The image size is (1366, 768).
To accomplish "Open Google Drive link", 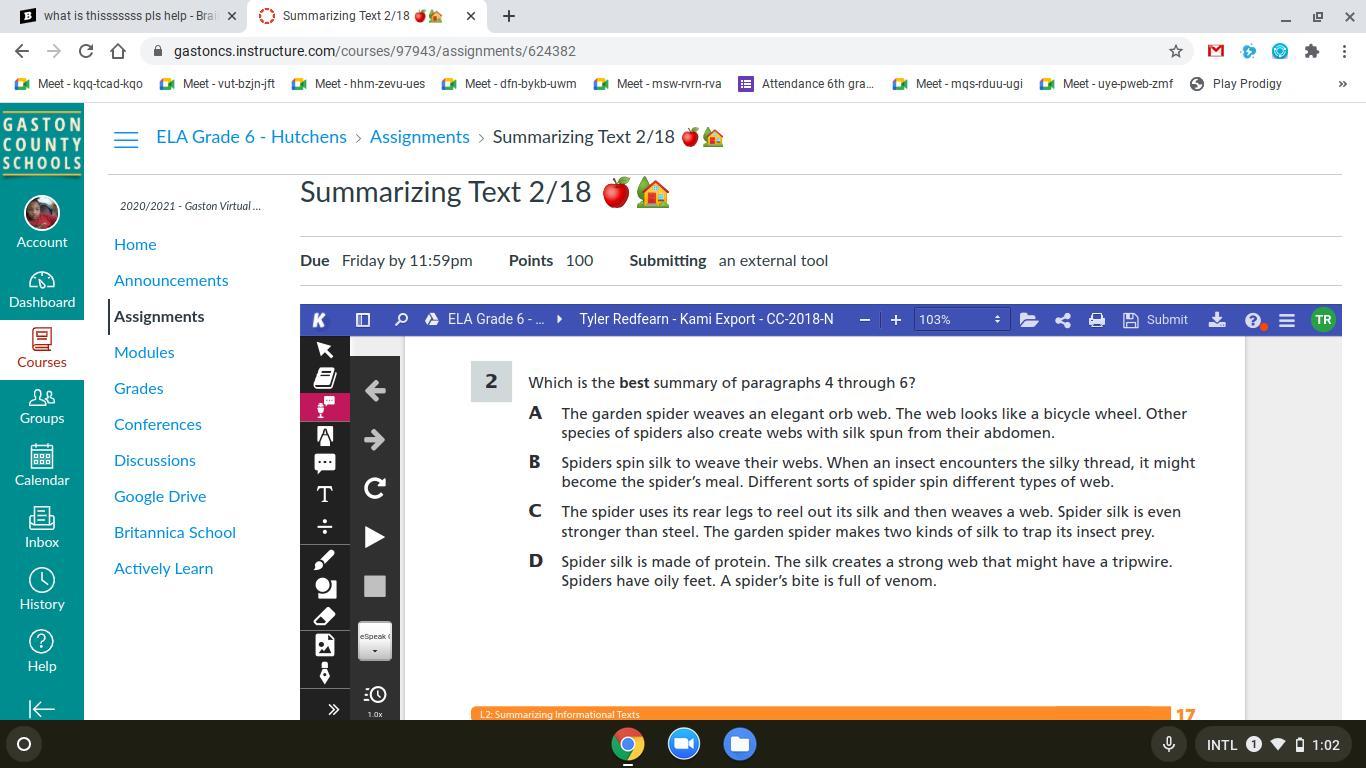I will pos(160,496).
